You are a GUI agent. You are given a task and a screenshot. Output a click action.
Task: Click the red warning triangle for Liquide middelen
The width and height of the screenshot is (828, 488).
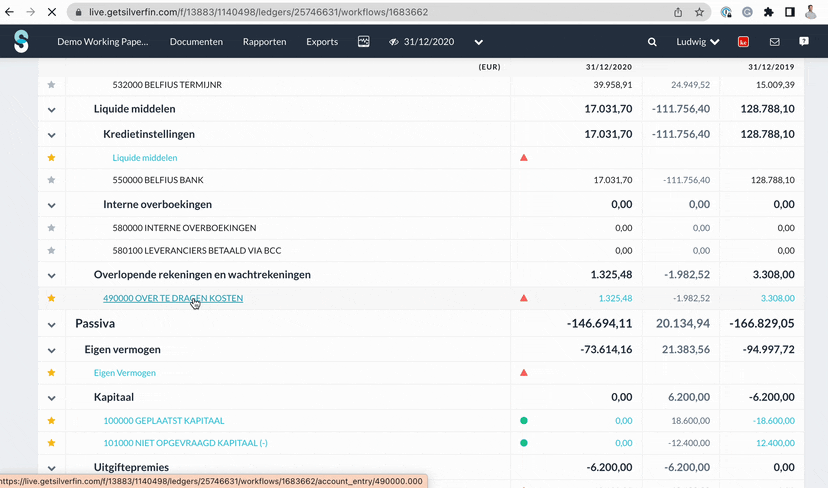coord(524,157)
